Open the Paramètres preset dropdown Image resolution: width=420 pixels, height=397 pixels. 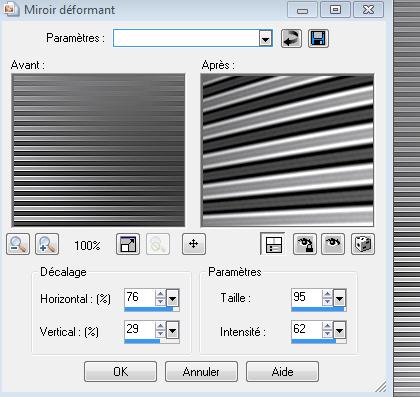(265, 38)
